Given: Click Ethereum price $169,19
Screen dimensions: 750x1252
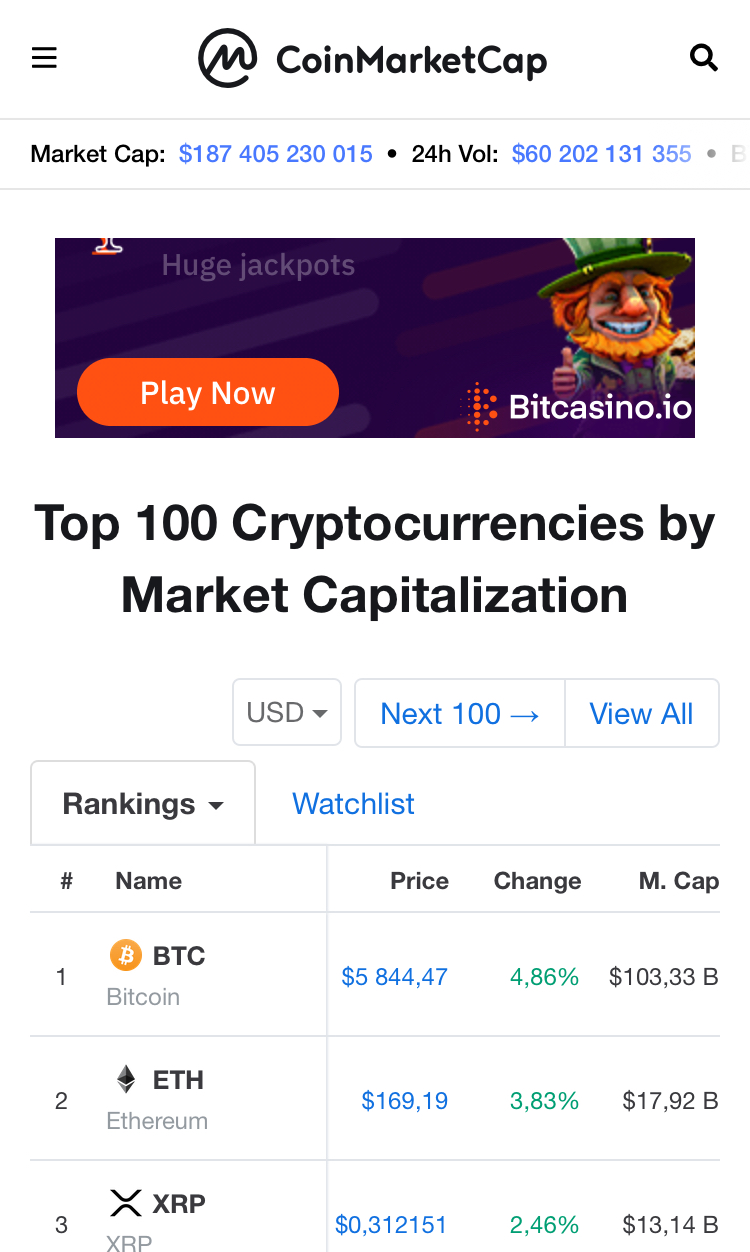Looking at the screenshot, I should [x=404, y=1101].
